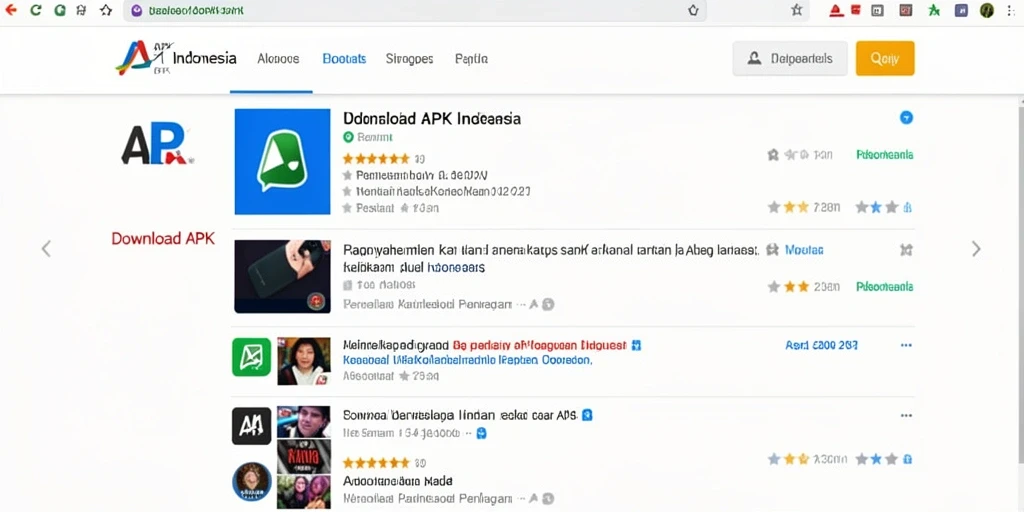Click the woman portrait thumbnail

304,361
